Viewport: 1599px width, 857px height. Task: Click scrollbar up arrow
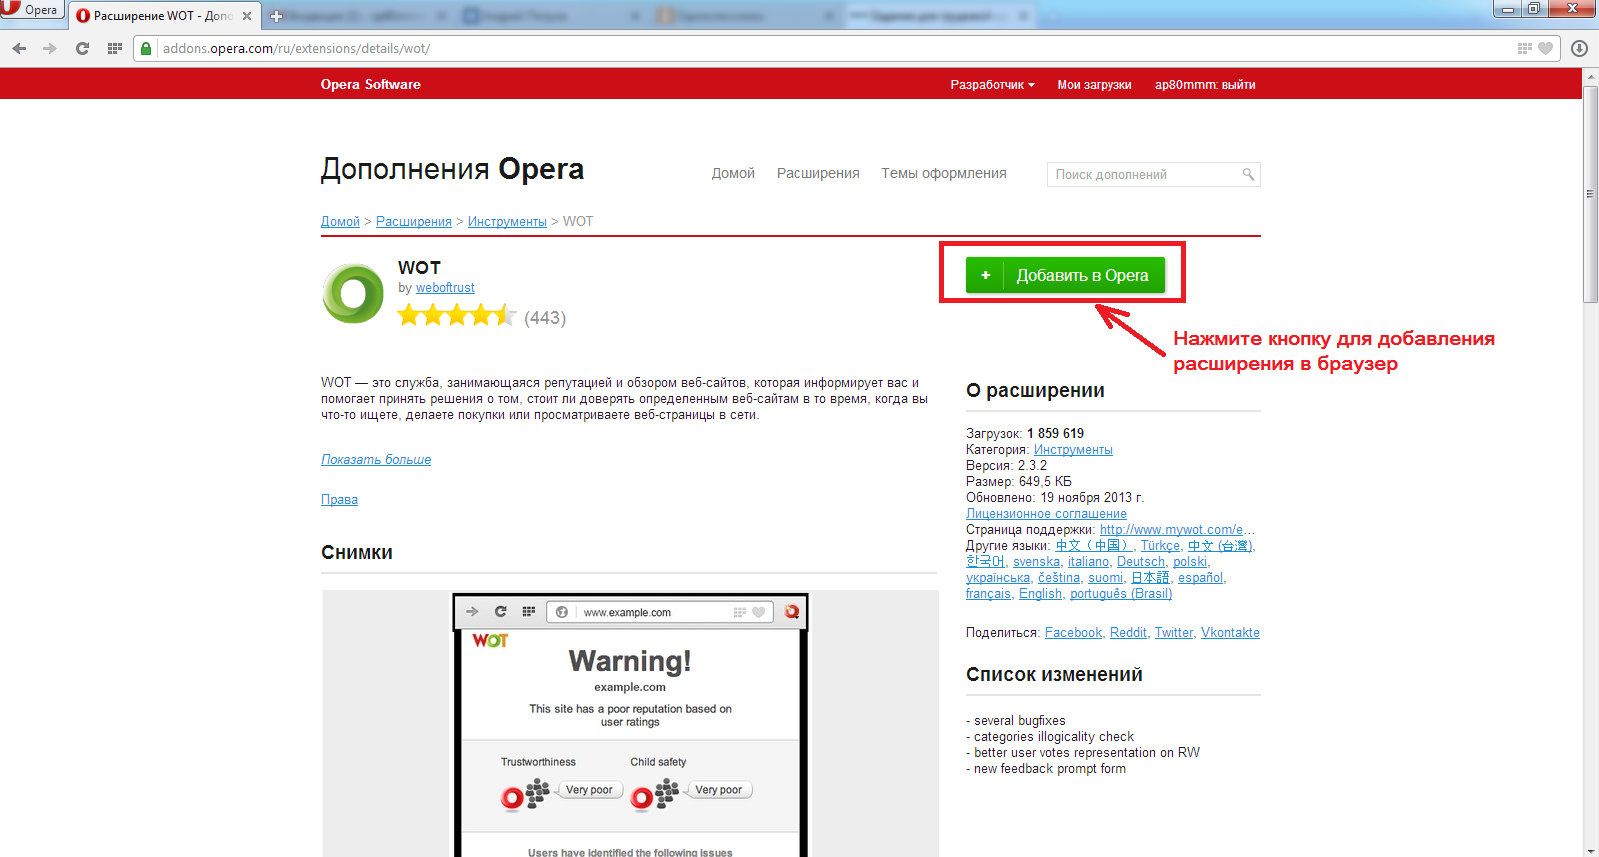(1590, 76)
